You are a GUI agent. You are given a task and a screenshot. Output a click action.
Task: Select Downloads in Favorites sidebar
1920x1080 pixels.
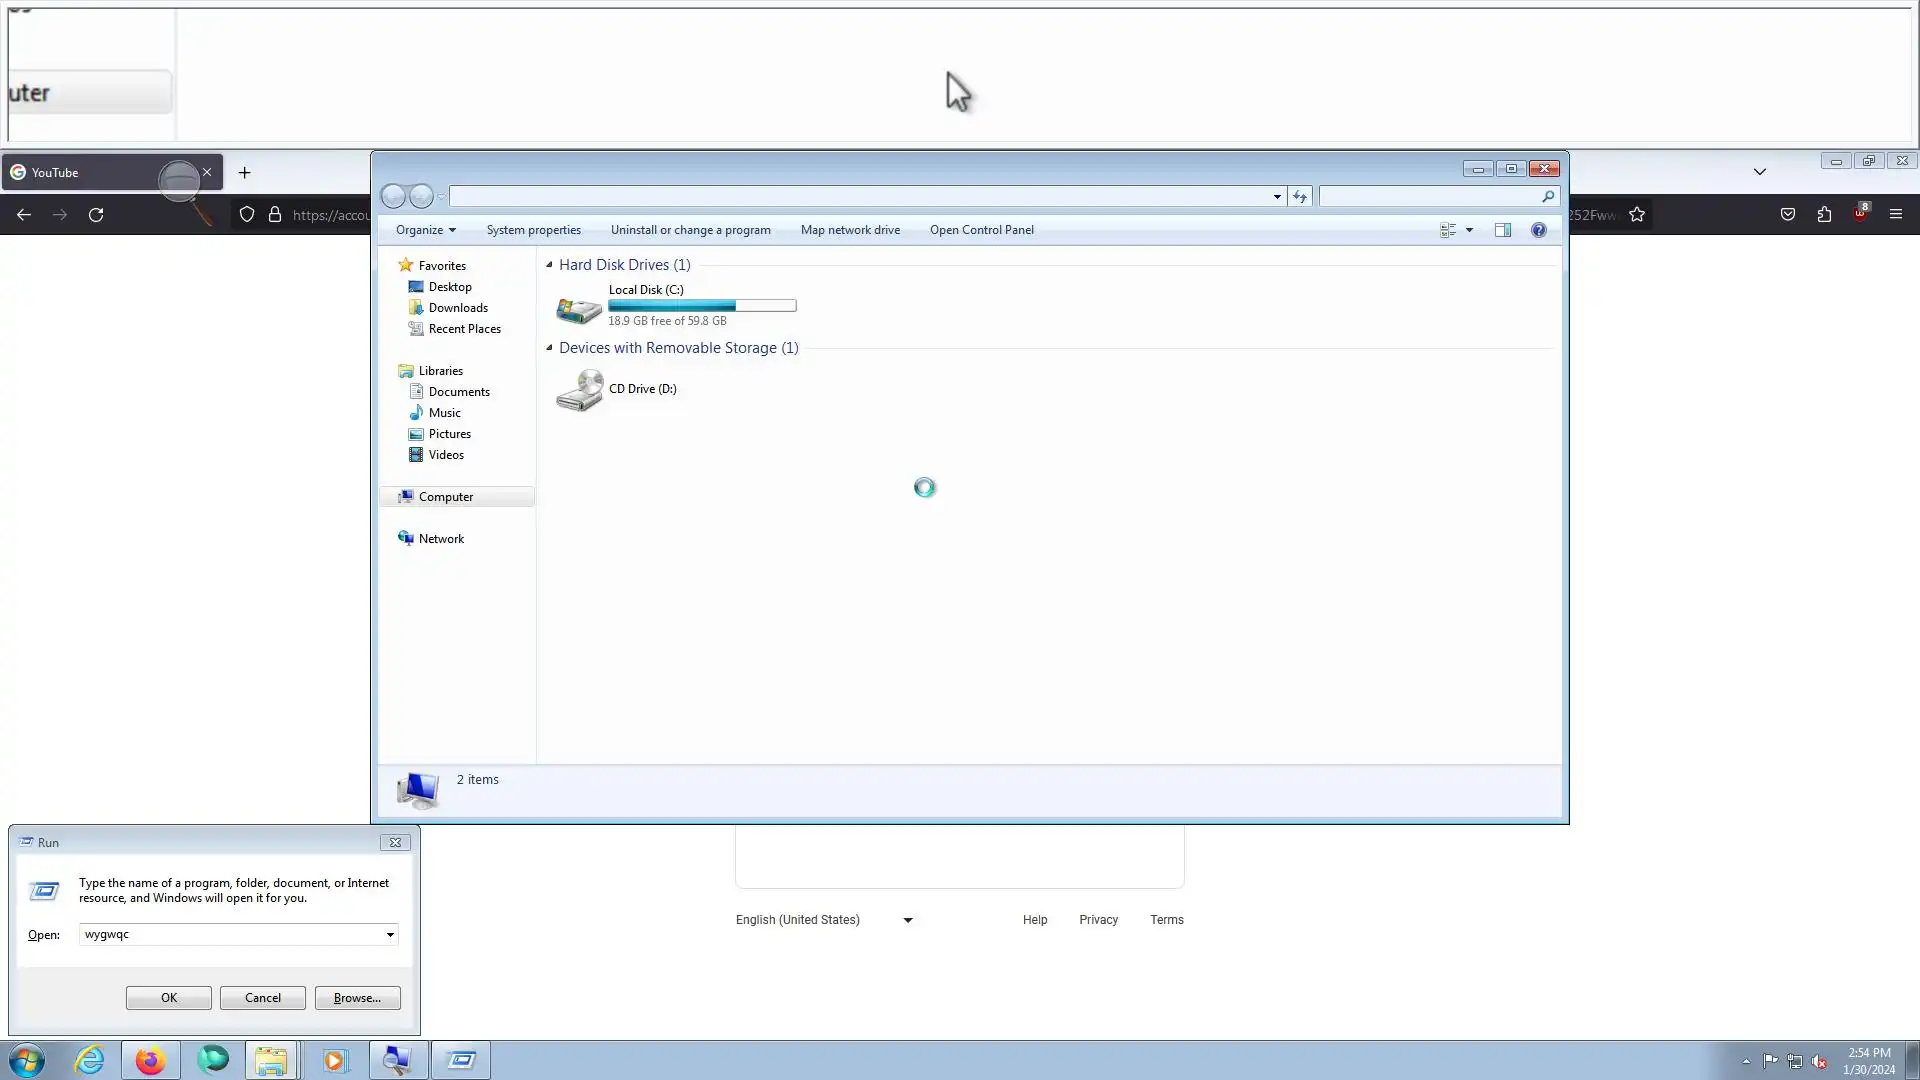[458, 308]
